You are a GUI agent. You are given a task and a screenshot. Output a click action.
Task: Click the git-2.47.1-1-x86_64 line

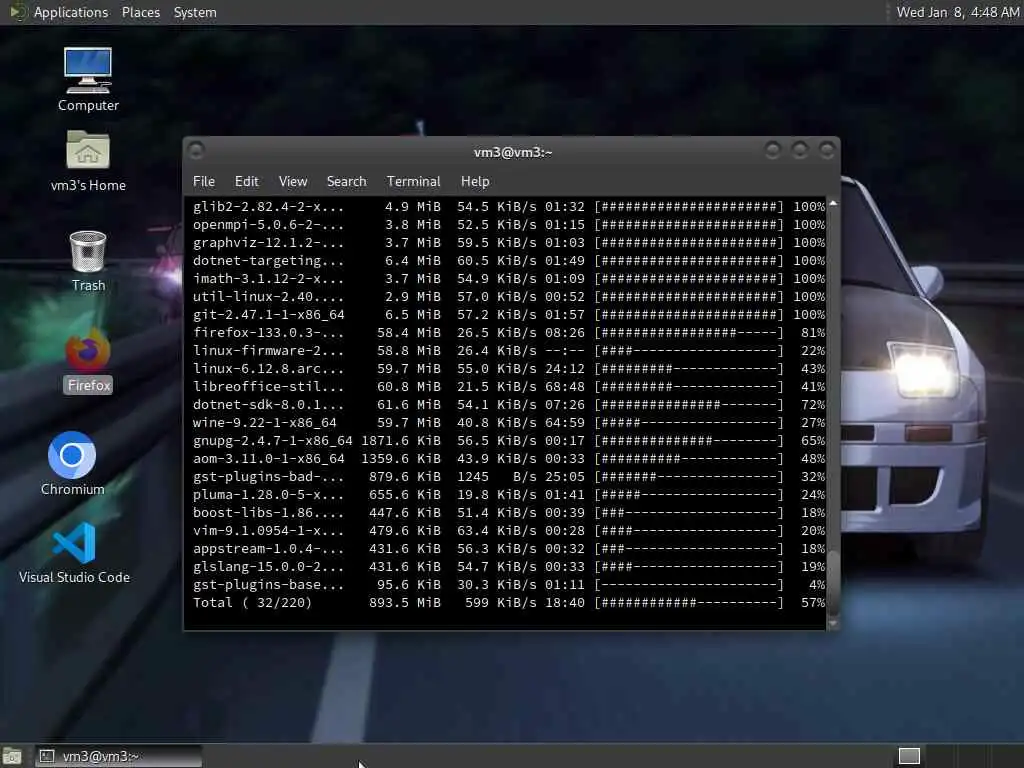[x=509, y=315]
